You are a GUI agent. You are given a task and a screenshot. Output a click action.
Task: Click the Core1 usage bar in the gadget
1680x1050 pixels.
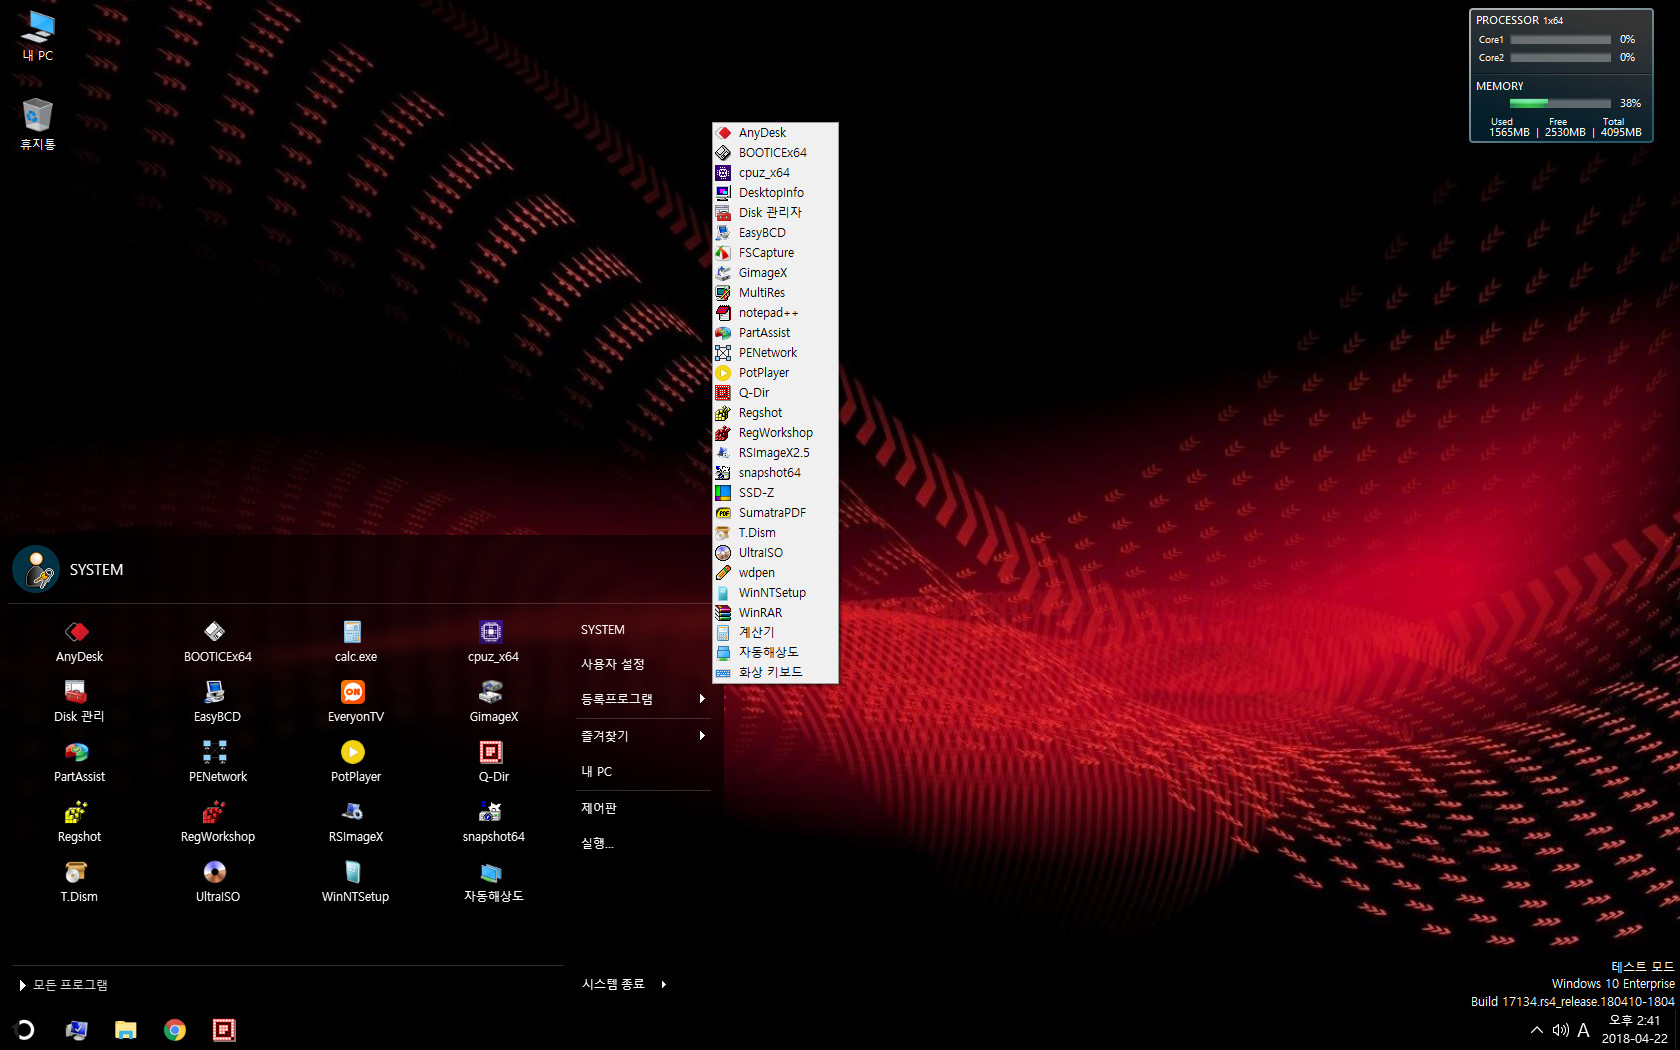pyautogui.click(x=1560, y=40)
